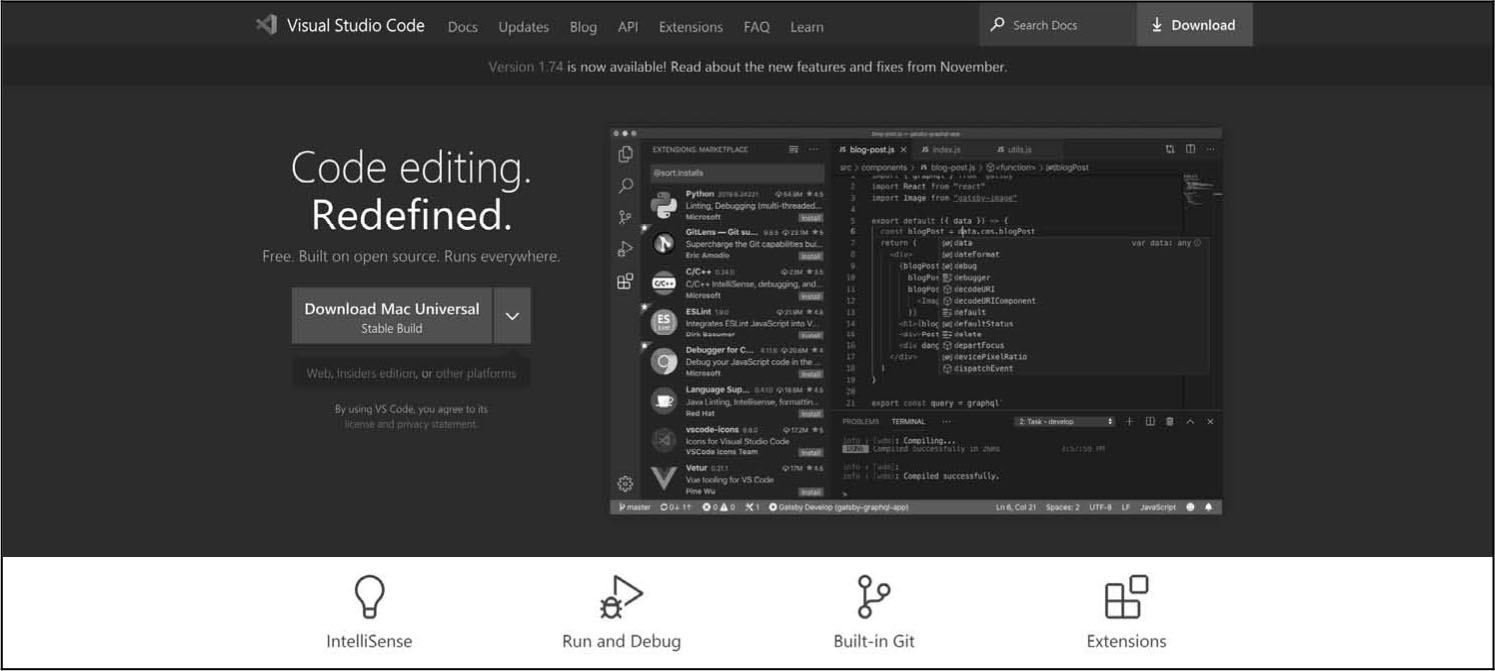1495x671 pixels.
Task: Click Download Mac Universal Stable Build
Action: [392, 316]
